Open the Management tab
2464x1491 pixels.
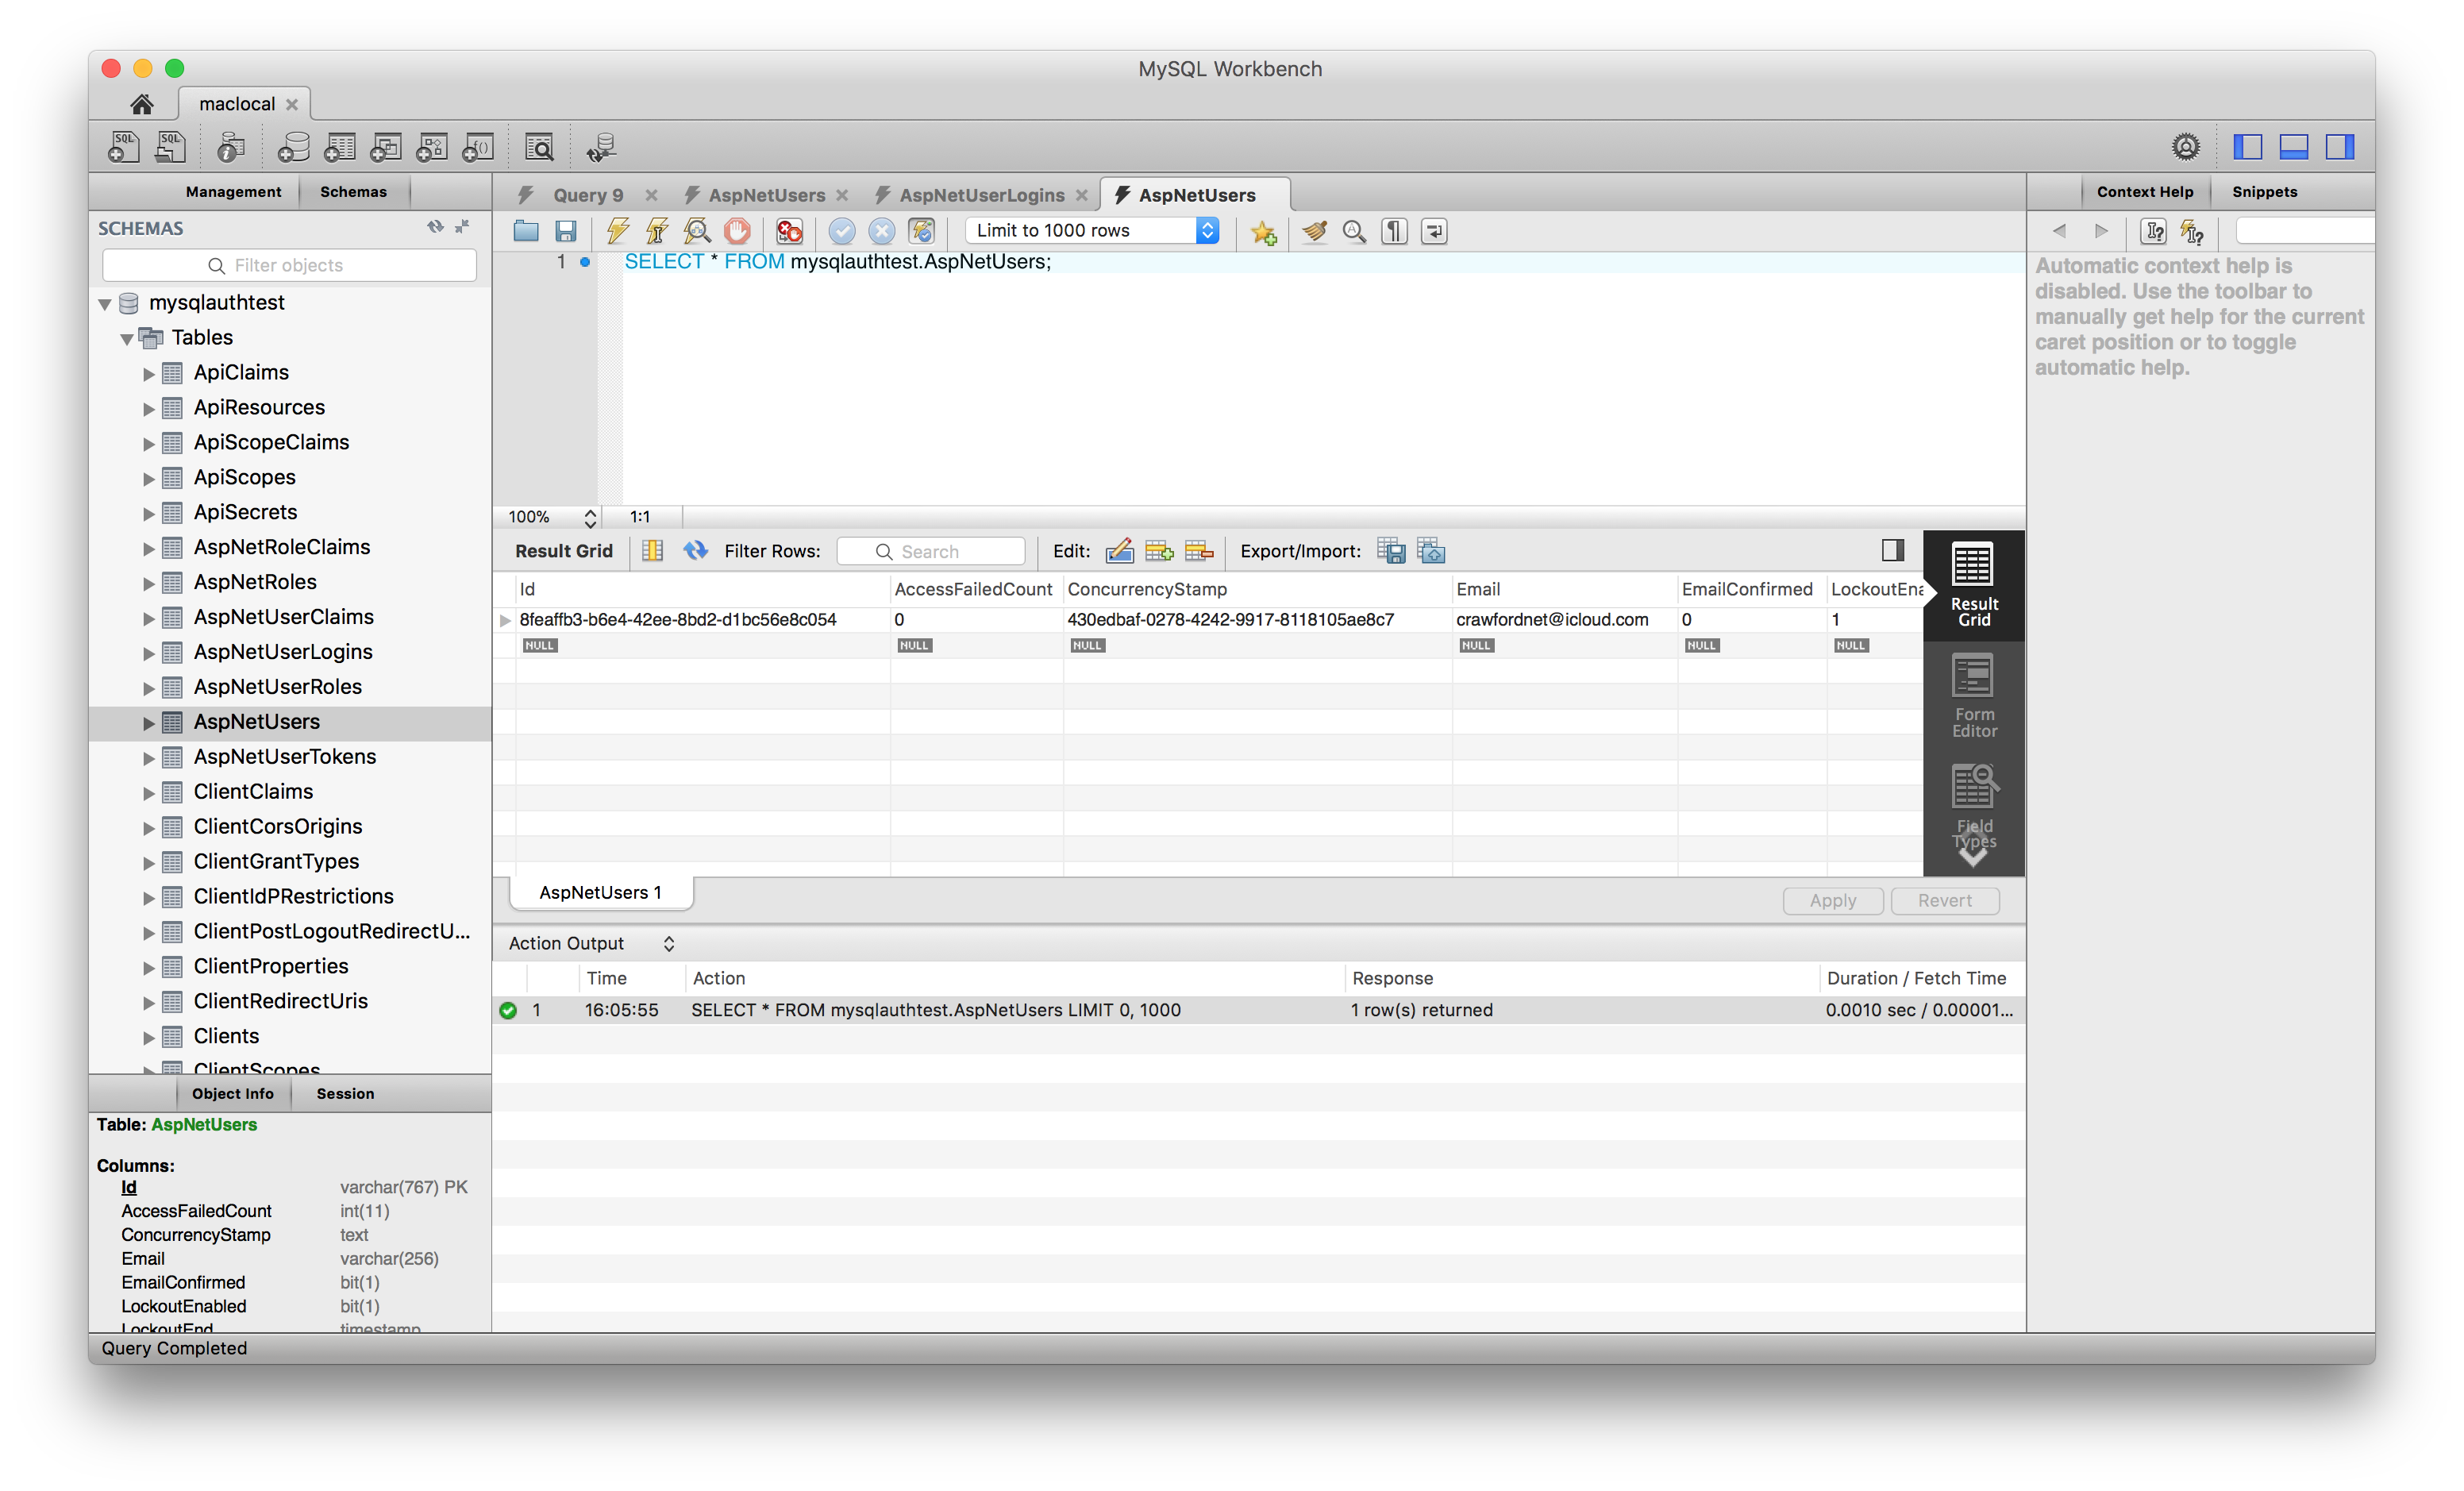[x=233, y=191]
